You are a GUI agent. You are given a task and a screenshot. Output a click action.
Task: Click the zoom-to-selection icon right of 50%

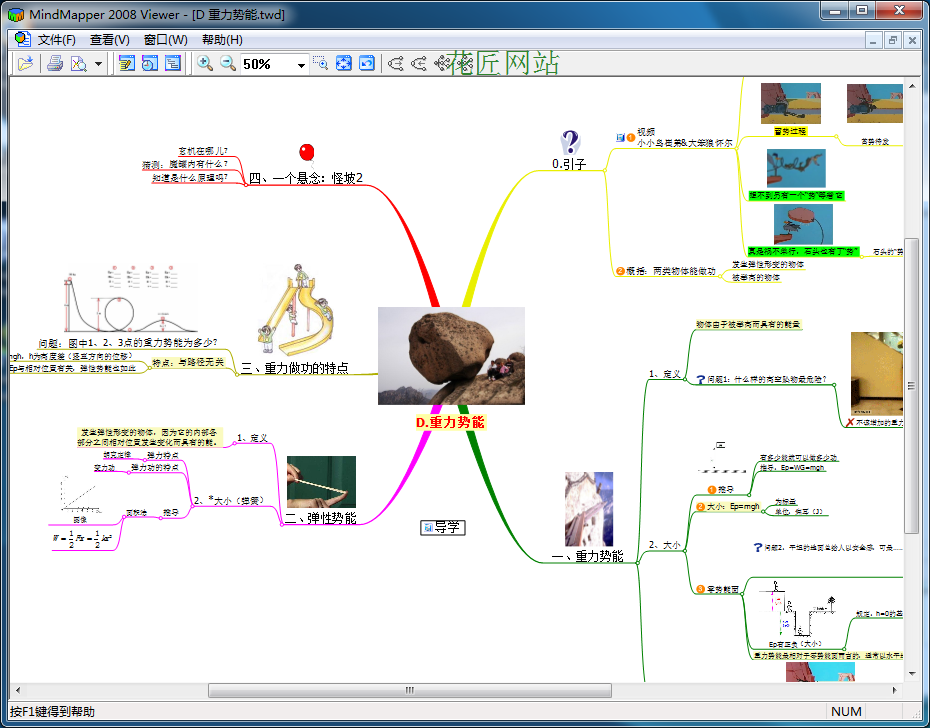pyautogui.click(x=321, y=64)
